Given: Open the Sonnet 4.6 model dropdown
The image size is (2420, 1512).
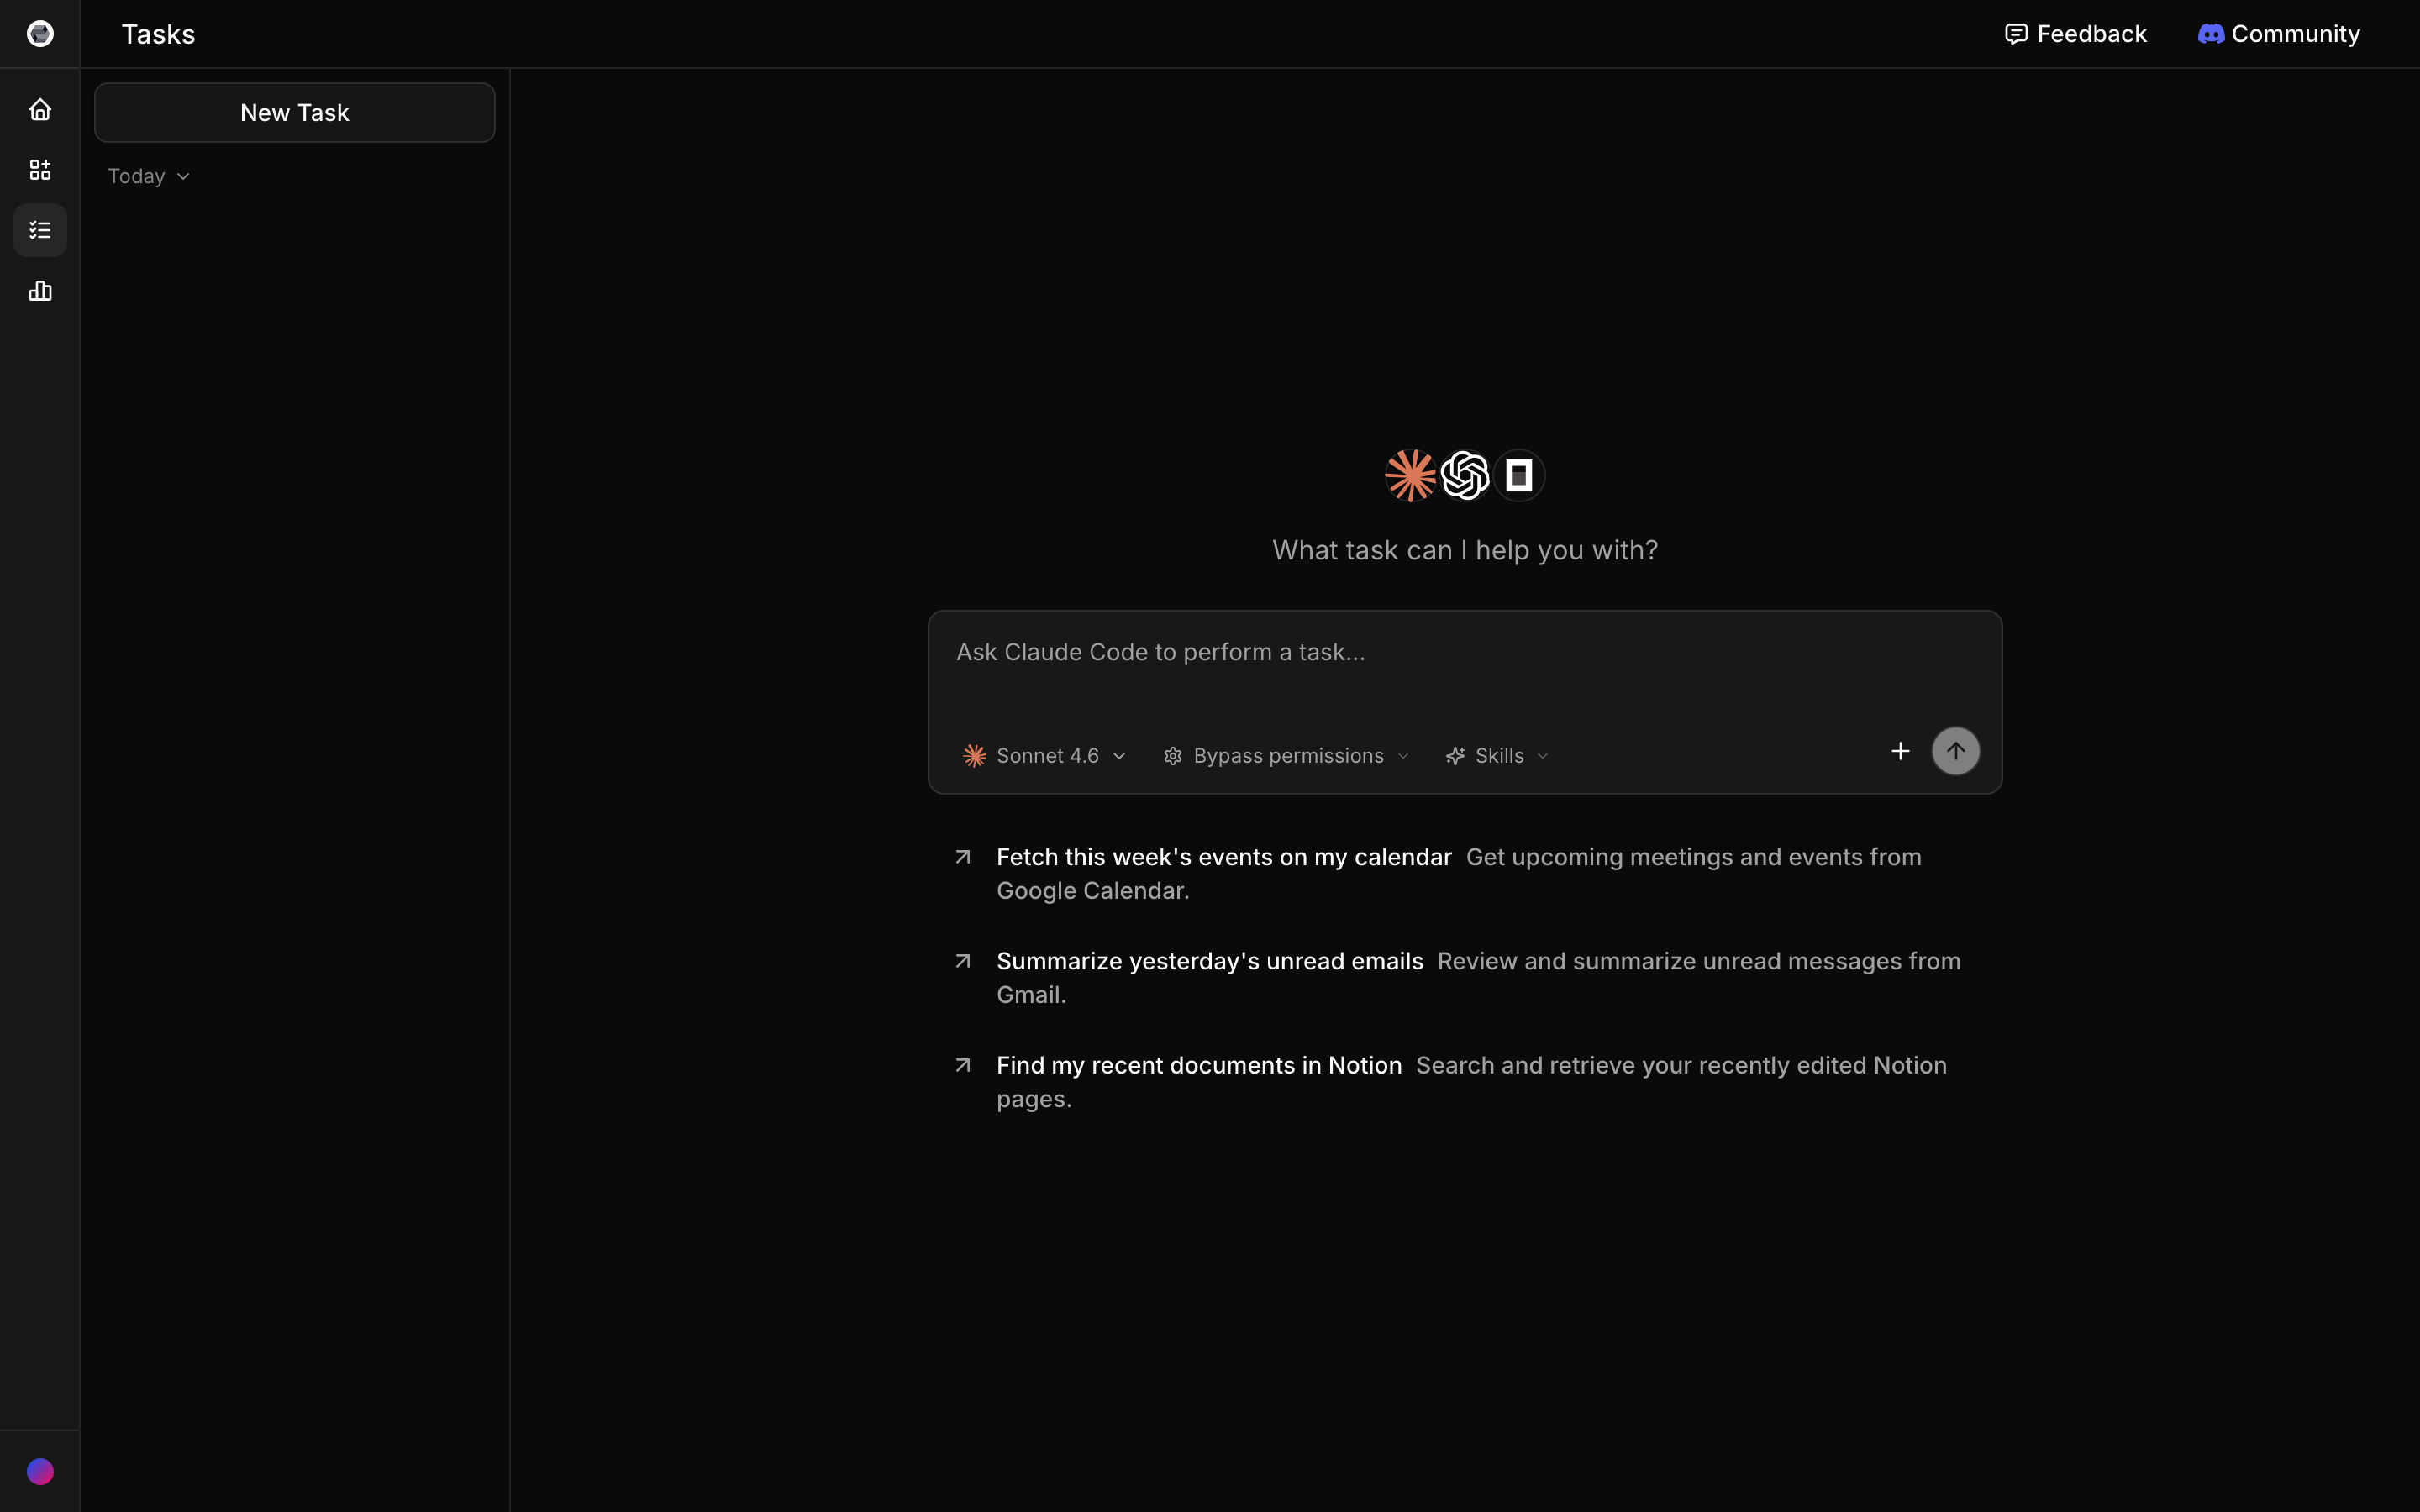Looking at the screenshot, I should 1045,756.
